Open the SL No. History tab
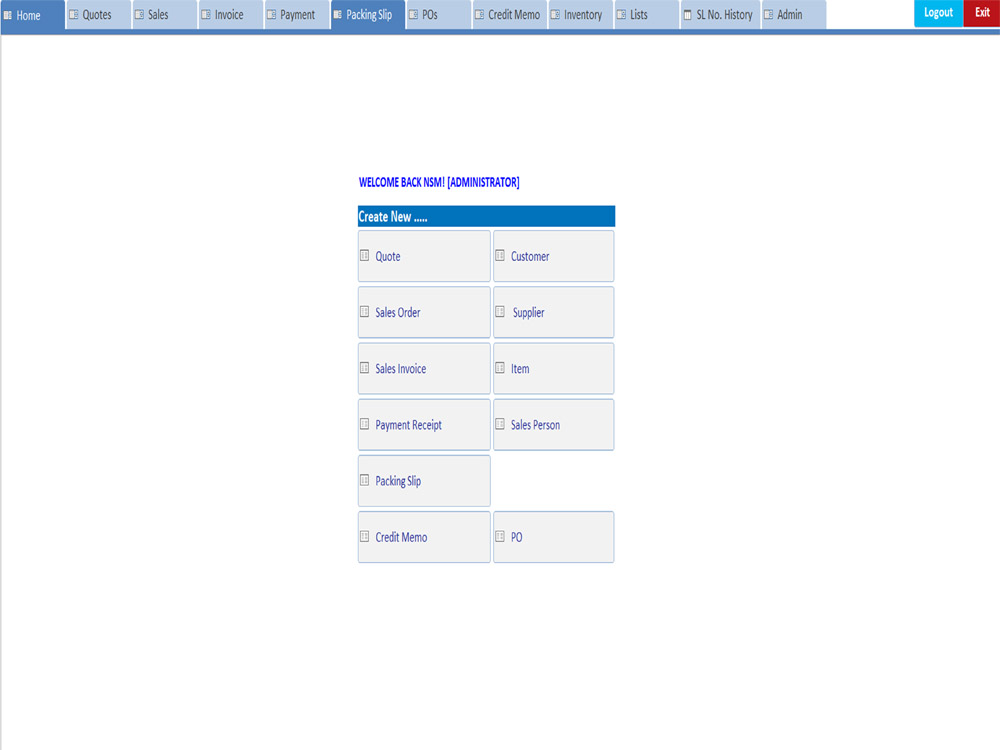This screenshot has width=1000, height=750. tap(720, 15)
